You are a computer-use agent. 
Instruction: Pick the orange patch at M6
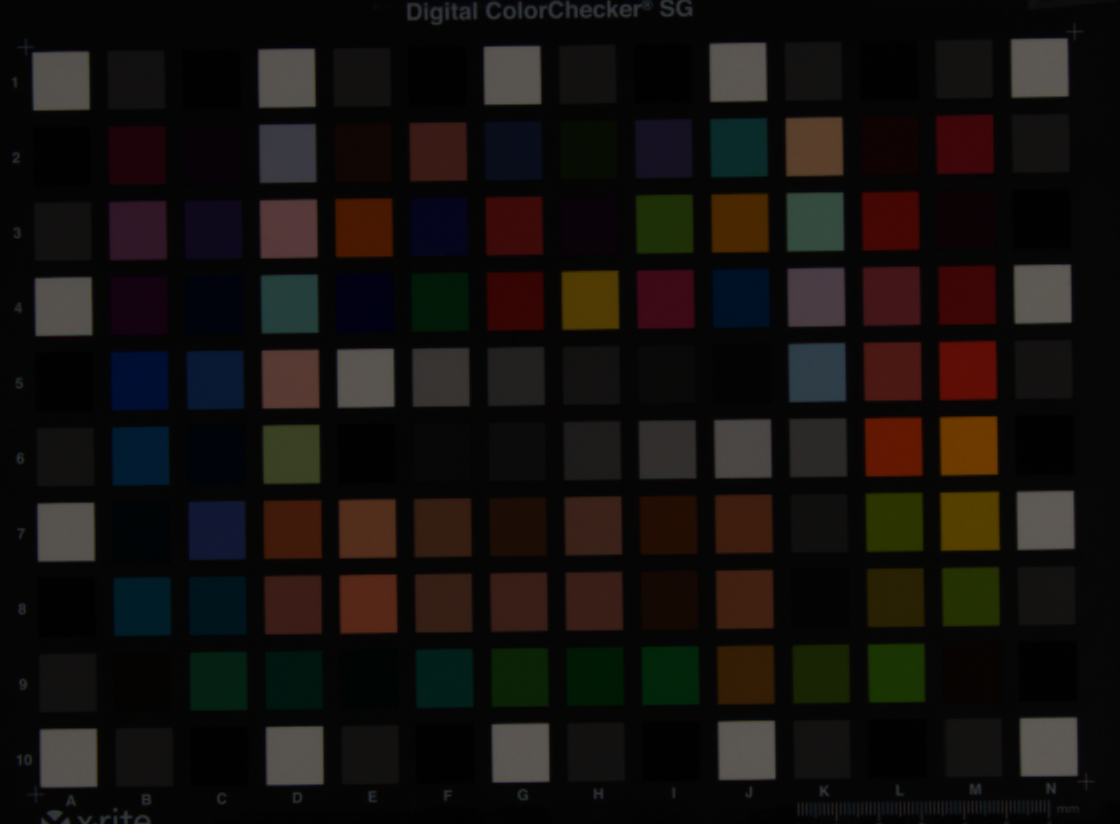coord(969,446)
